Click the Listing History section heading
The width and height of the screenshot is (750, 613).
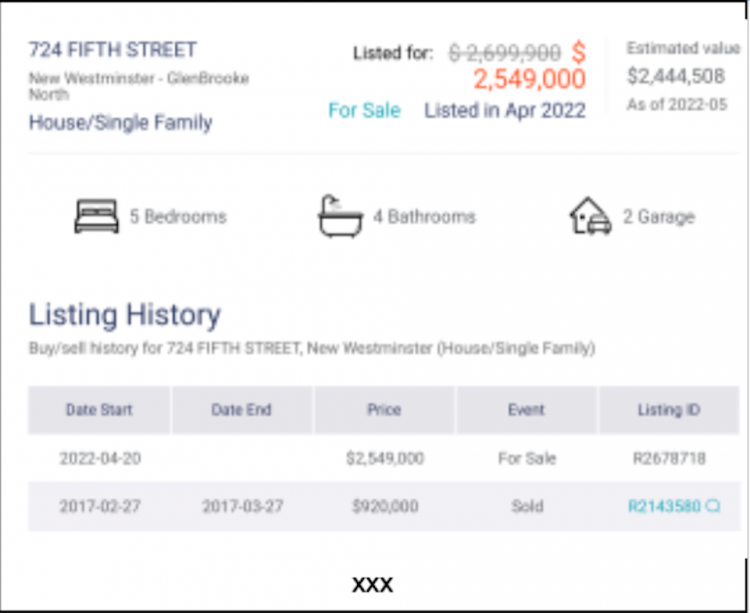point(124,314)
